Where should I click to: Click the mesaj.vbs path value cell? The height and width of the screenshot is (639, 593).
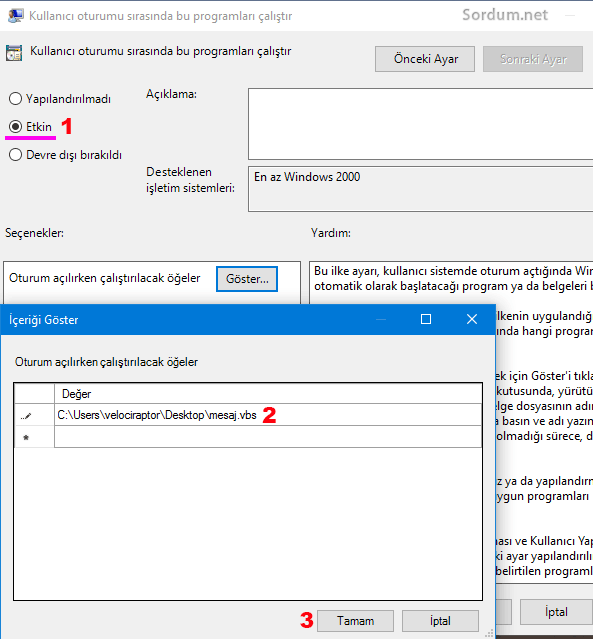pos(268,415)
